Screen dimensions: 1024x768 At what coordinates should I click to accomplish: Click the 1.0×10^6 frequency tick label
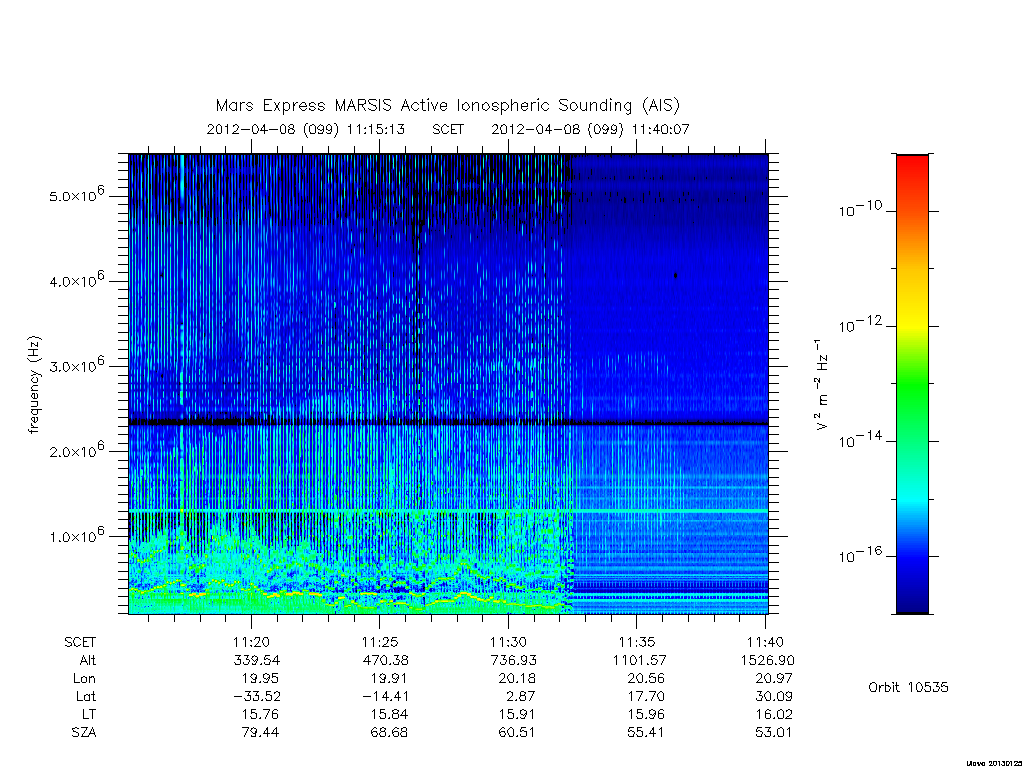point(77,535)
